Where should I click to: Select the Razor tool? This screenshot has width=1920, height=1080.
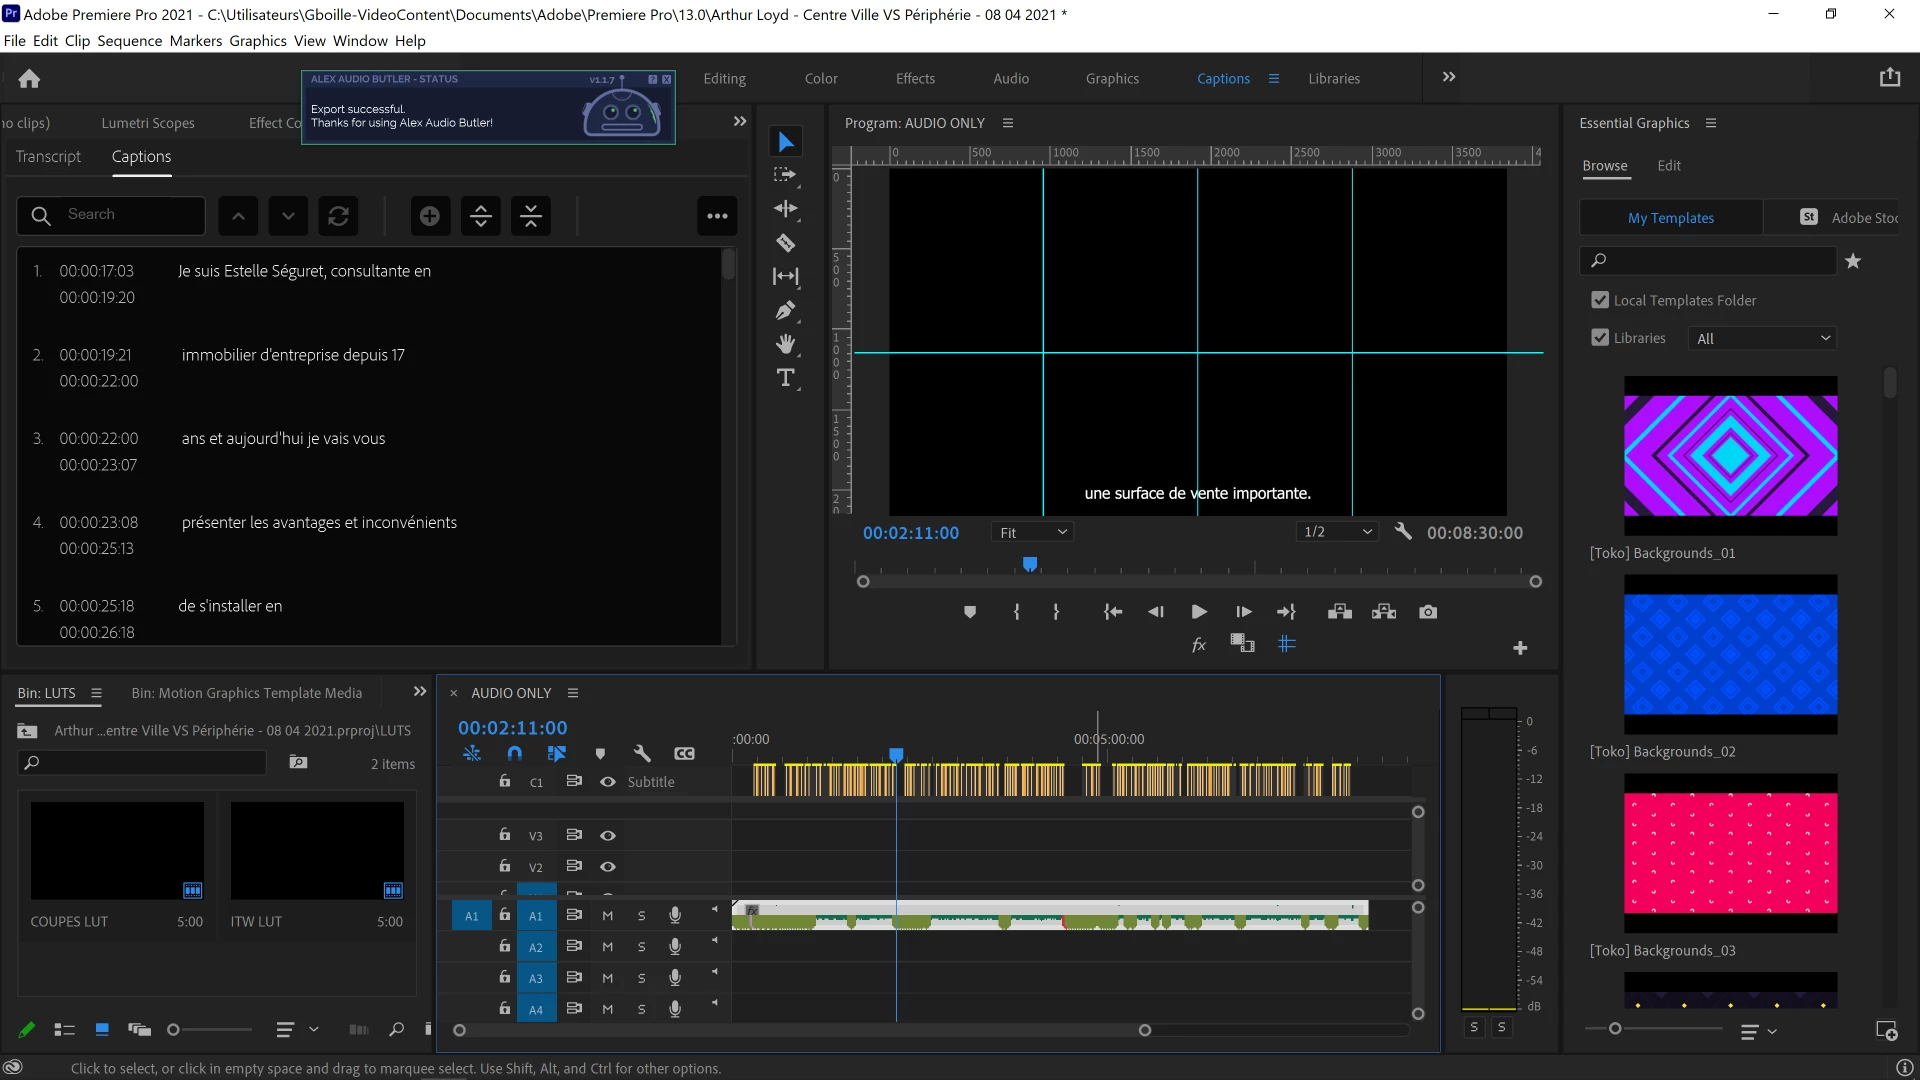click(786, 243)
